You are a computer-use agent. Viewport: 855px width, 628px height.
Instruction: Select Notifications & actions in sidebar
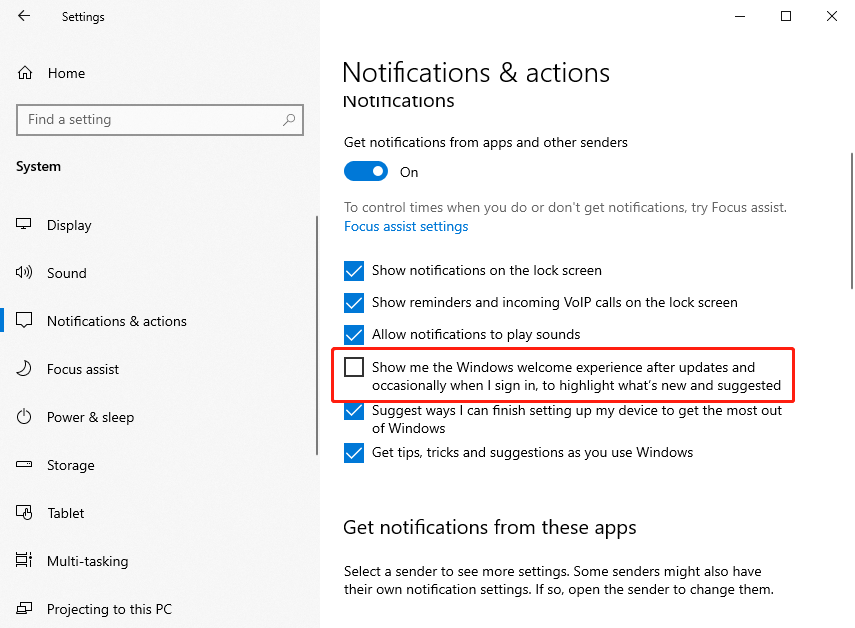point(117,321)
